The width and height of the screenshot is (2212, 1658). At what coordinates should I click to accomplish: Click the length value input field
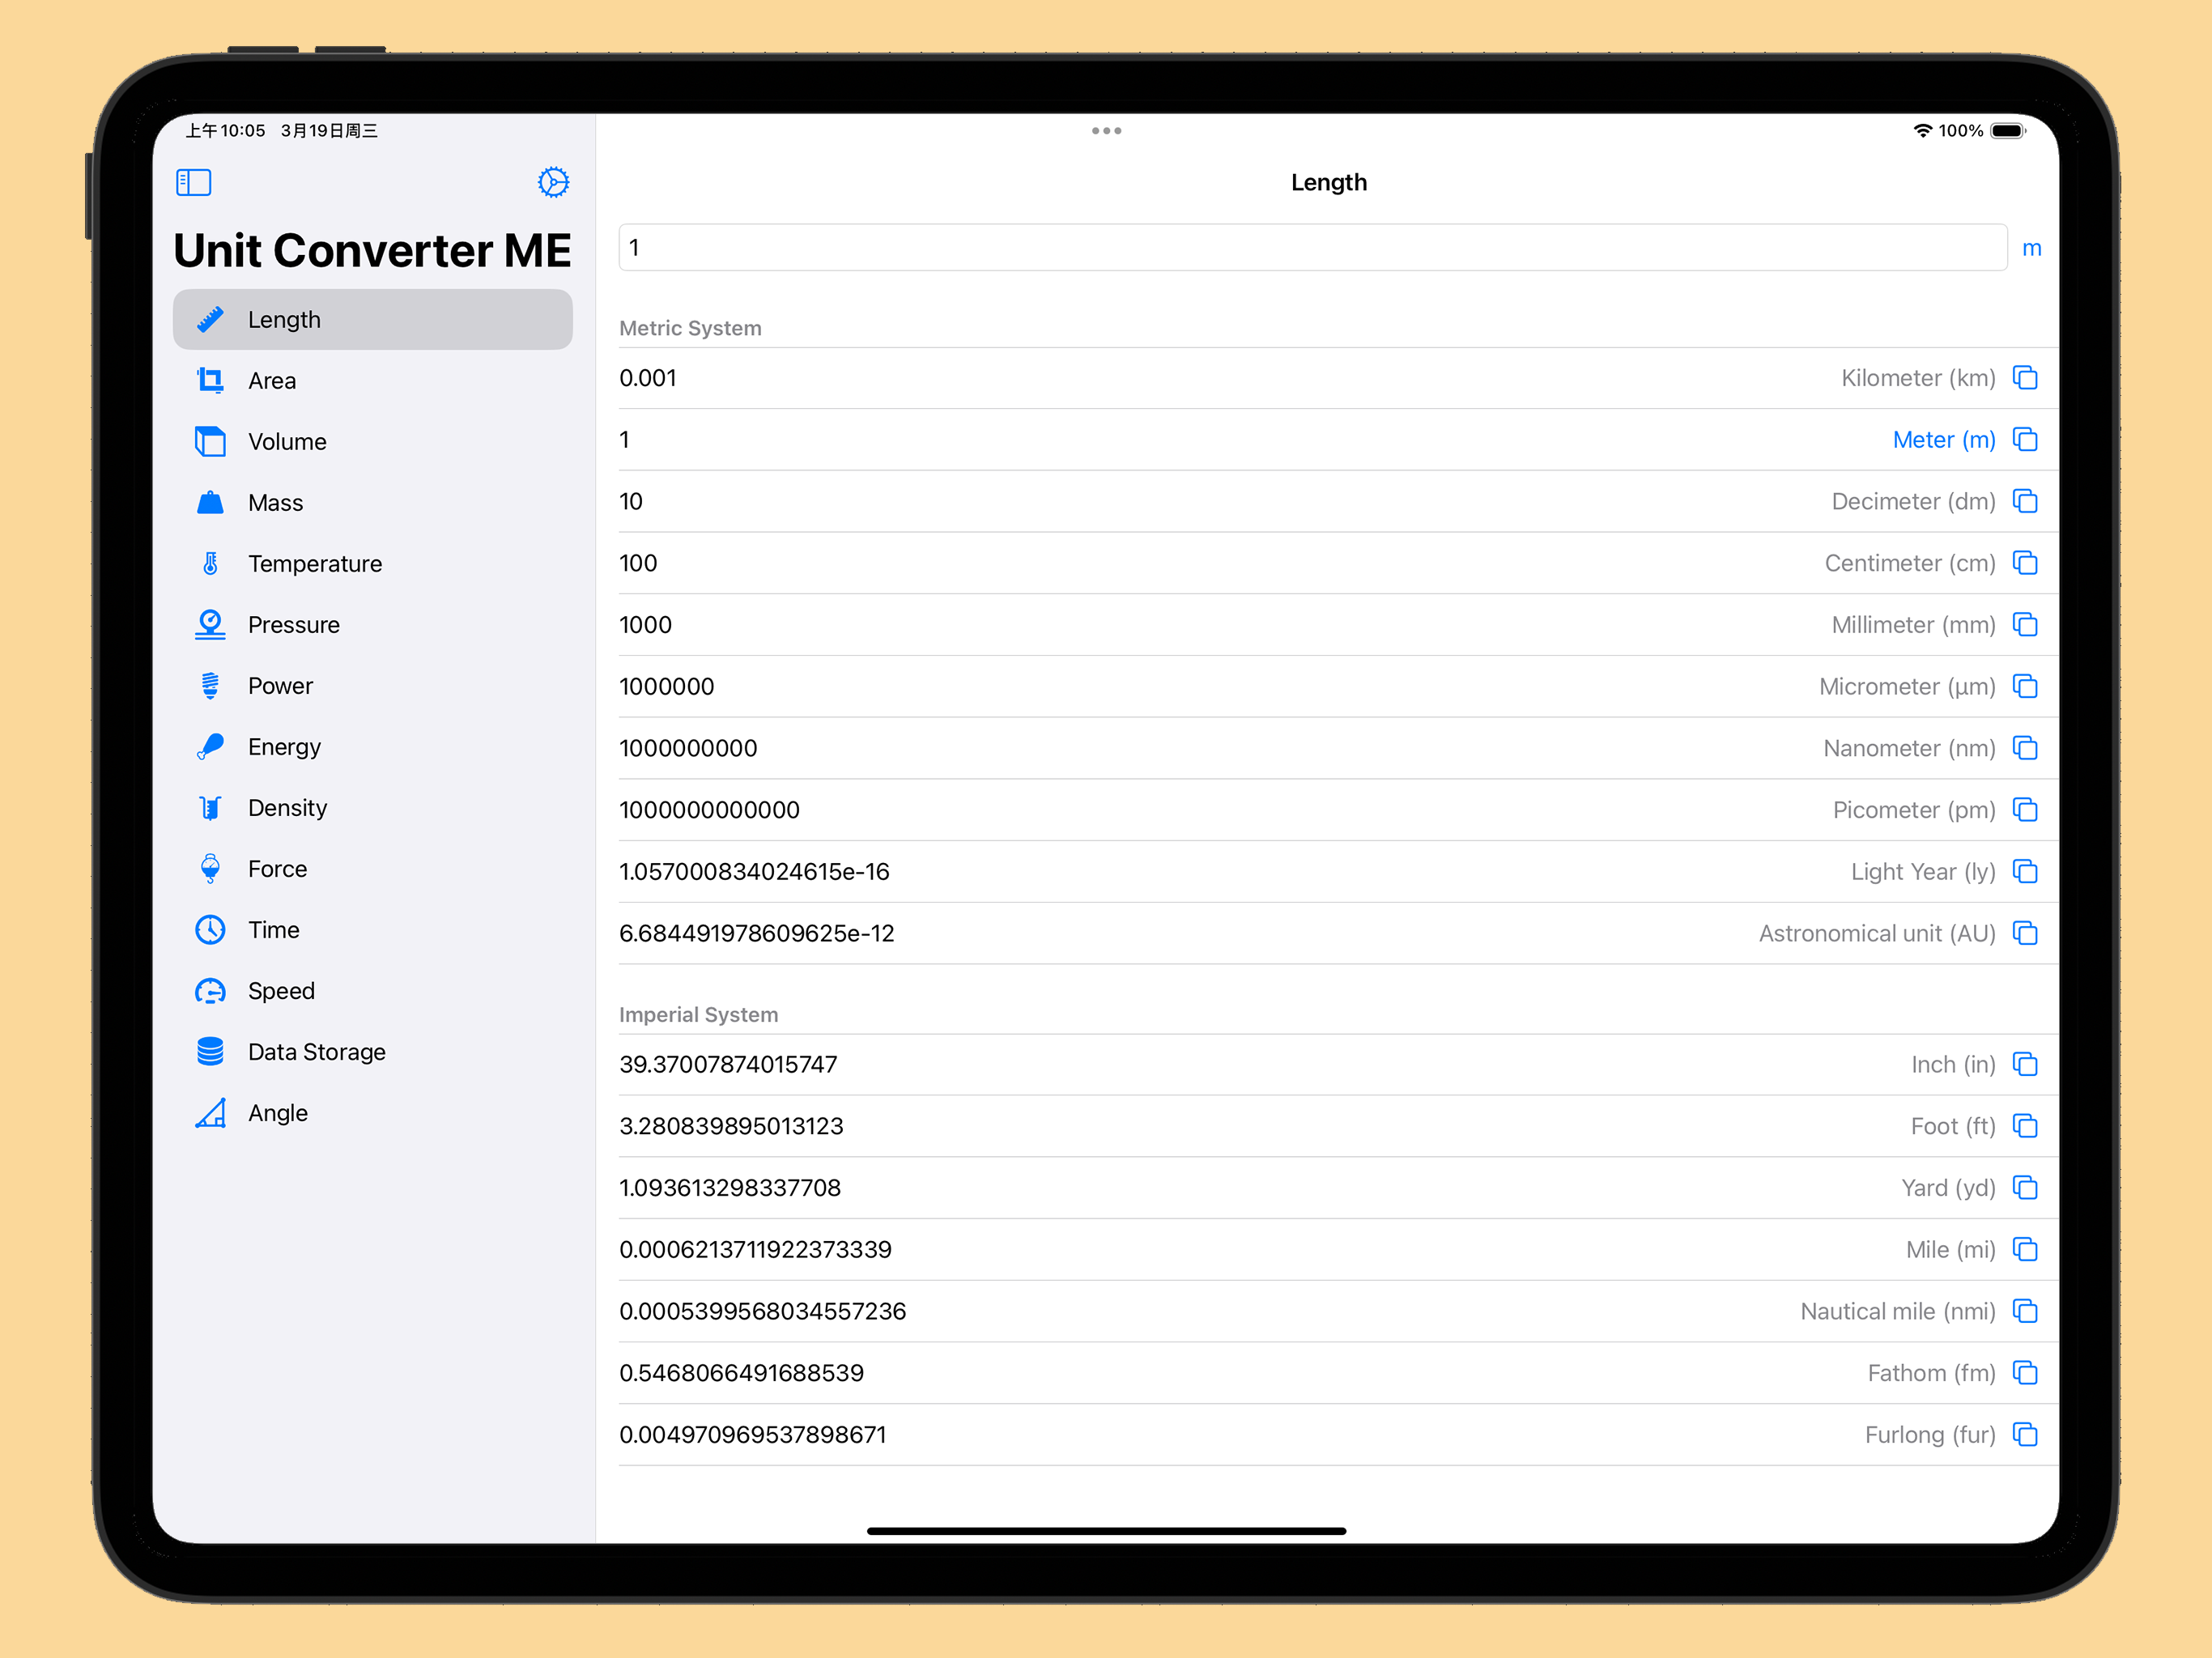pyautogui.click(x=1311, y=248)
